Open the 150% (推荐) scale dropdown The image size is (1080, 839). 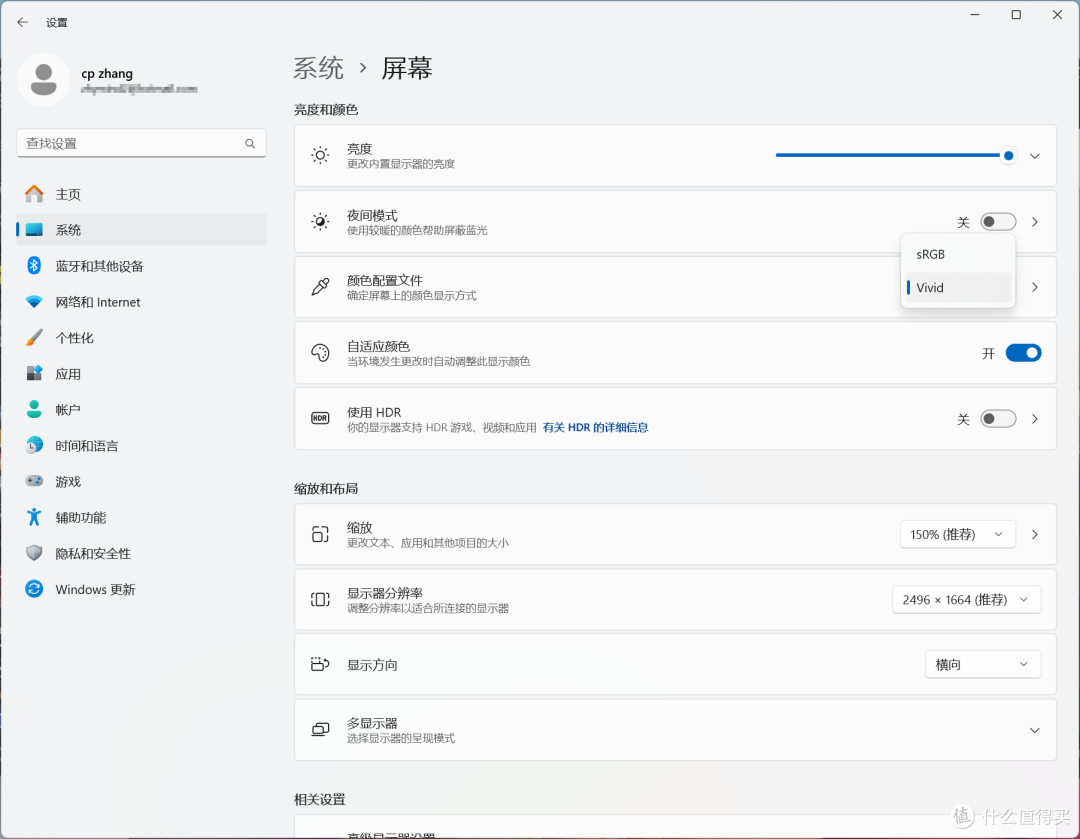957,535
